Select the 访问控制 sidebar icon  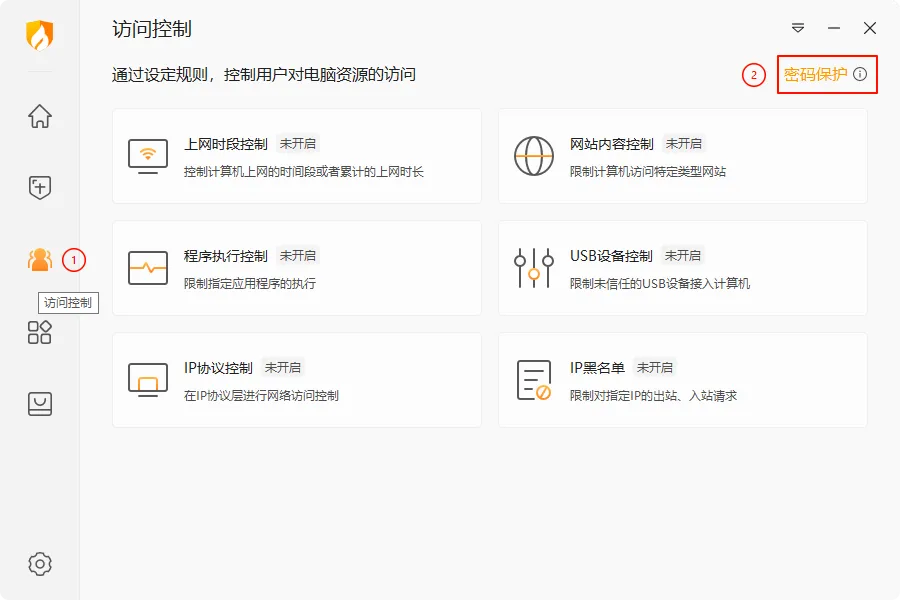coord(39,260)
